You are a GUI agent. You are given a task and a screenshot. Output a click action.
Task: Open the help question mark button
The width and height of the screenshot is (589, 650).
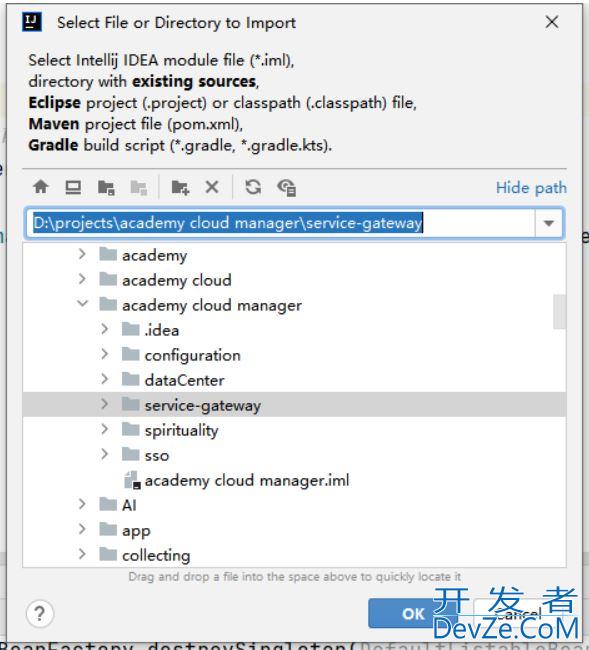tap(40, 613)
